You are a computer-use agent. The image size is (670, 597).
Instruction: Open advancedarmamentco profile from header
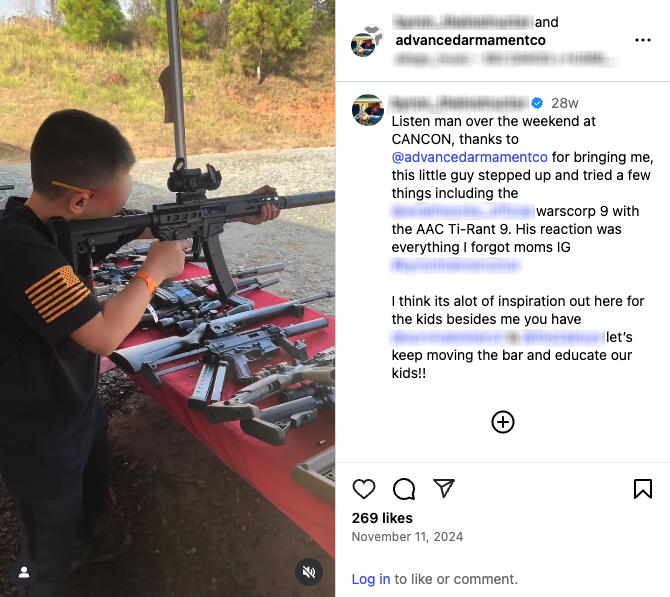coord(470,40)
